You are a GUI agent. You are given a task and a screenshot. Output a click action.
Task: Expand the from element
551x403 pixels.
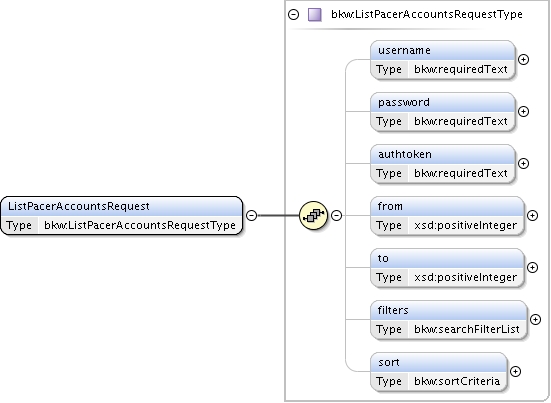532,215
